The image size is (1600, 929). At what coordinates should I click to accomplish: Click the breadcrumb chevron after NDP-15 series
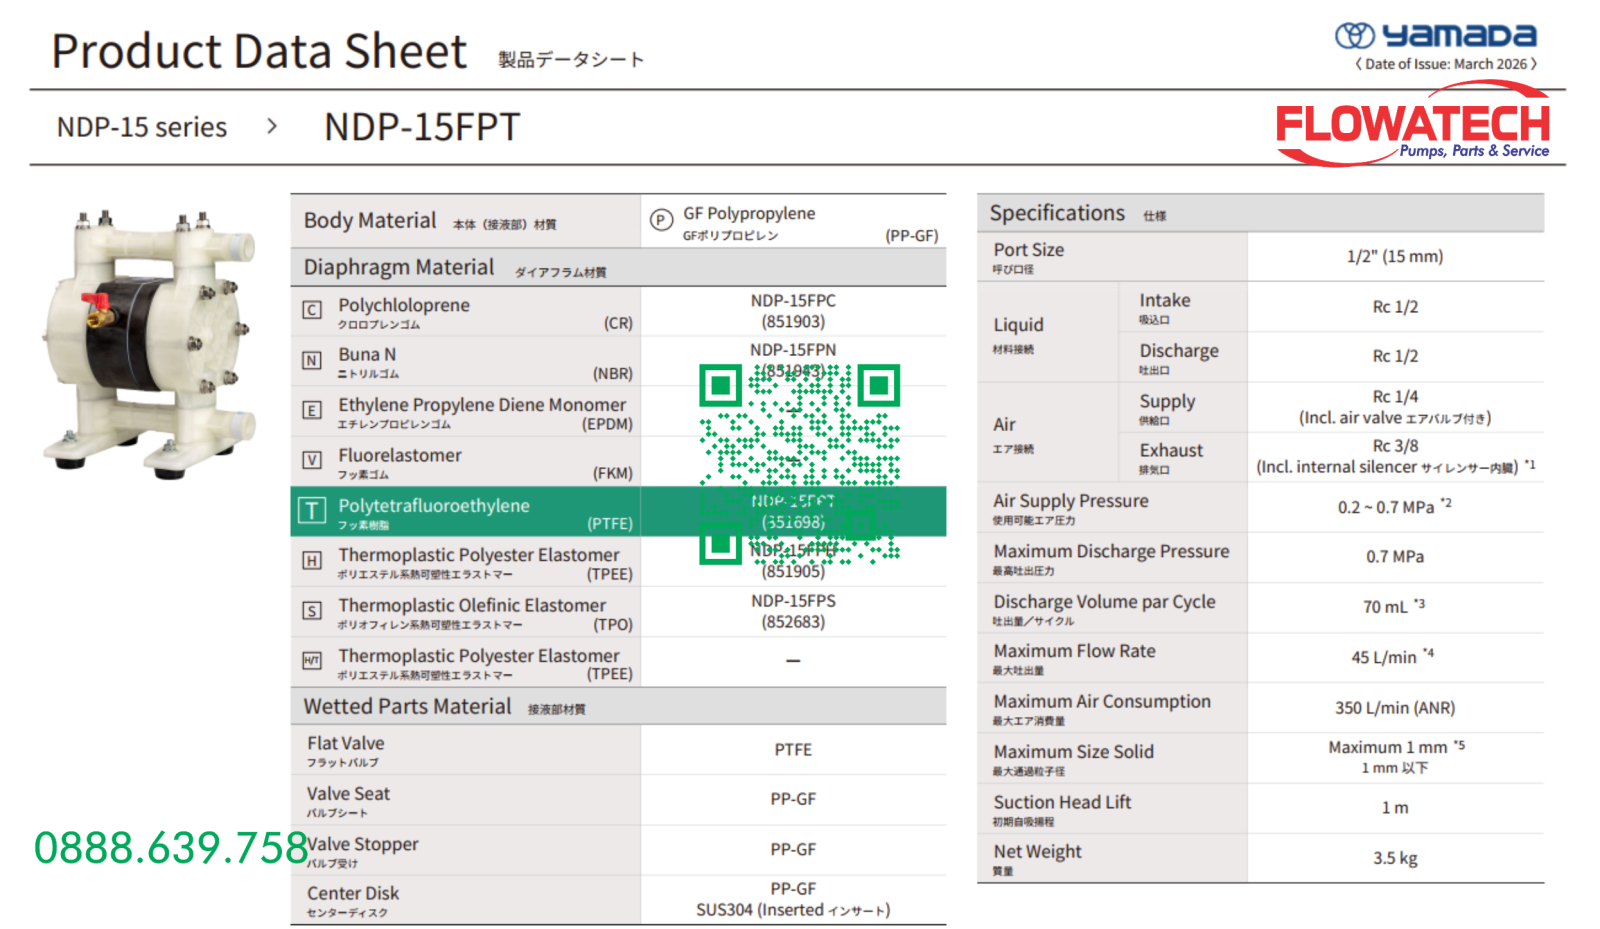click(x=272, y=126)
